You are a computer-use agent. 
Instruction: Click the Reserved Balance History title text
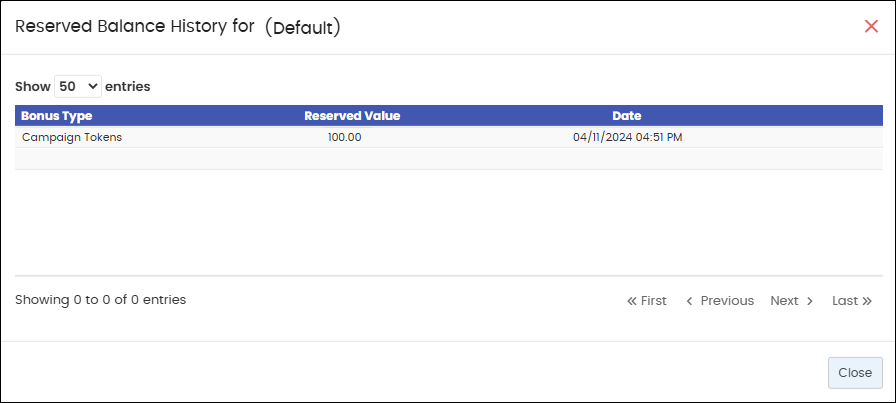pos(134,27)
